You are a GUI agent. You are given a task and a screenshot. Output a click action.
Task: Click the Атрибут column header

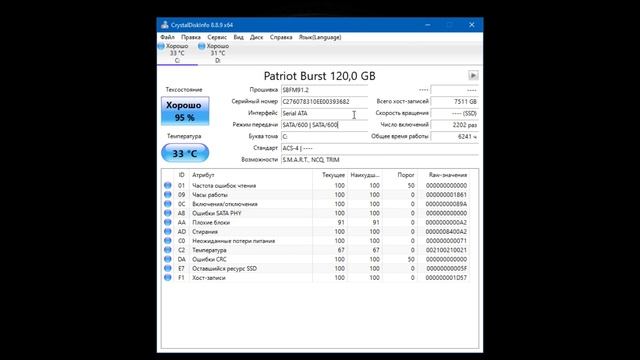251,175
